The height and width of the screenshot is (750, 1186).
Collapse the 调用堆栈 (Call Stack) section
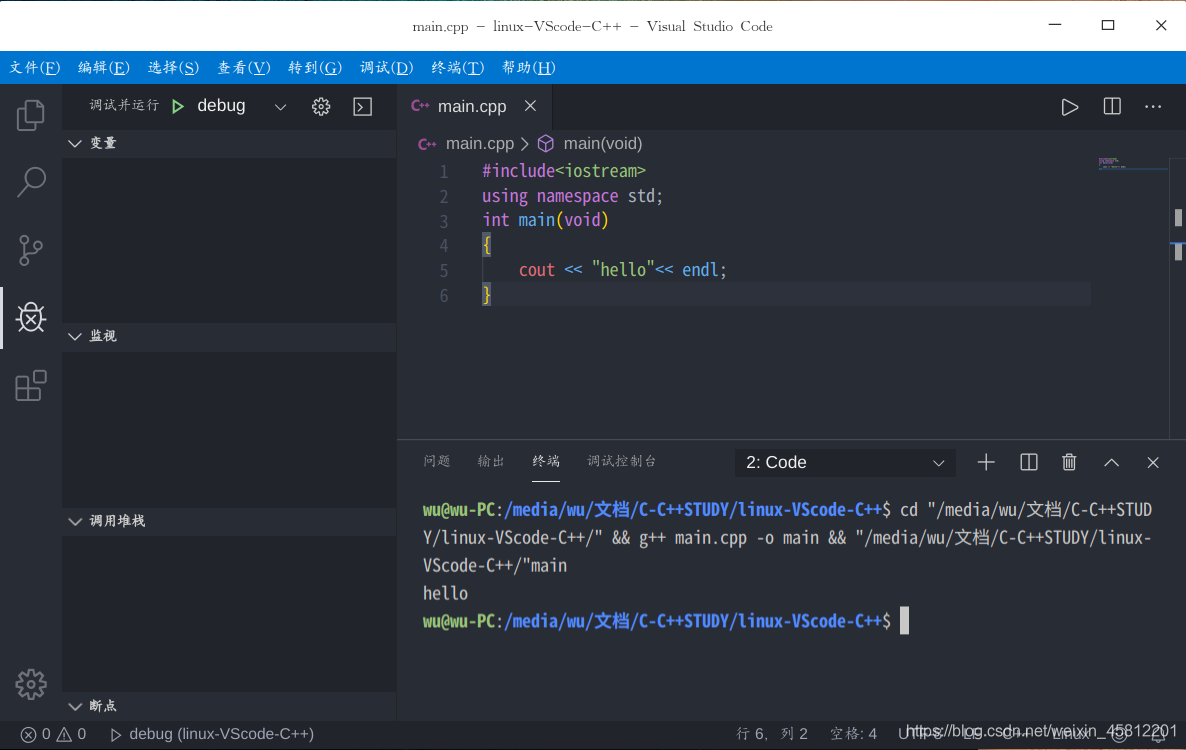tap(229, 521)
